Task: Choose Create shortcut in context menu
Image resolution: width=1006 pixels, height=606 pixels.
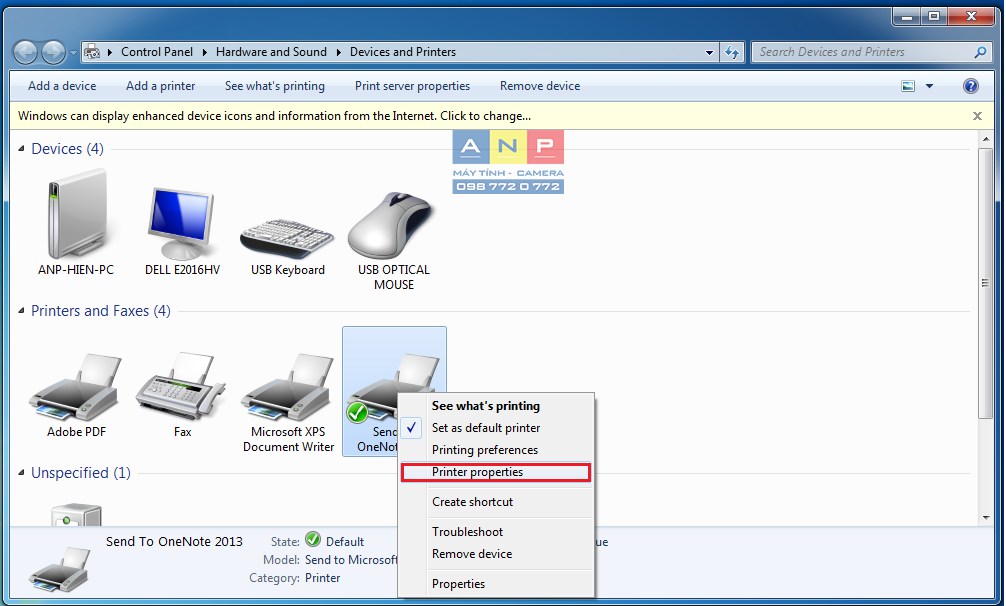Action: click(496, 502)
